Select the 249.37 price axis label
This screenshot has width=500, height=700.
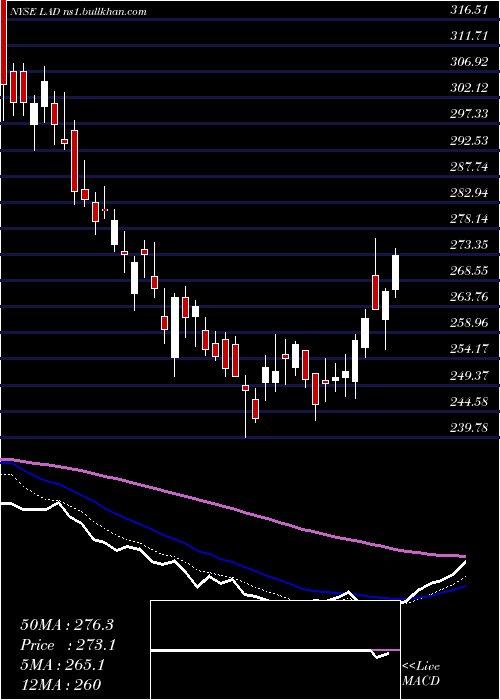click(469, 376)
